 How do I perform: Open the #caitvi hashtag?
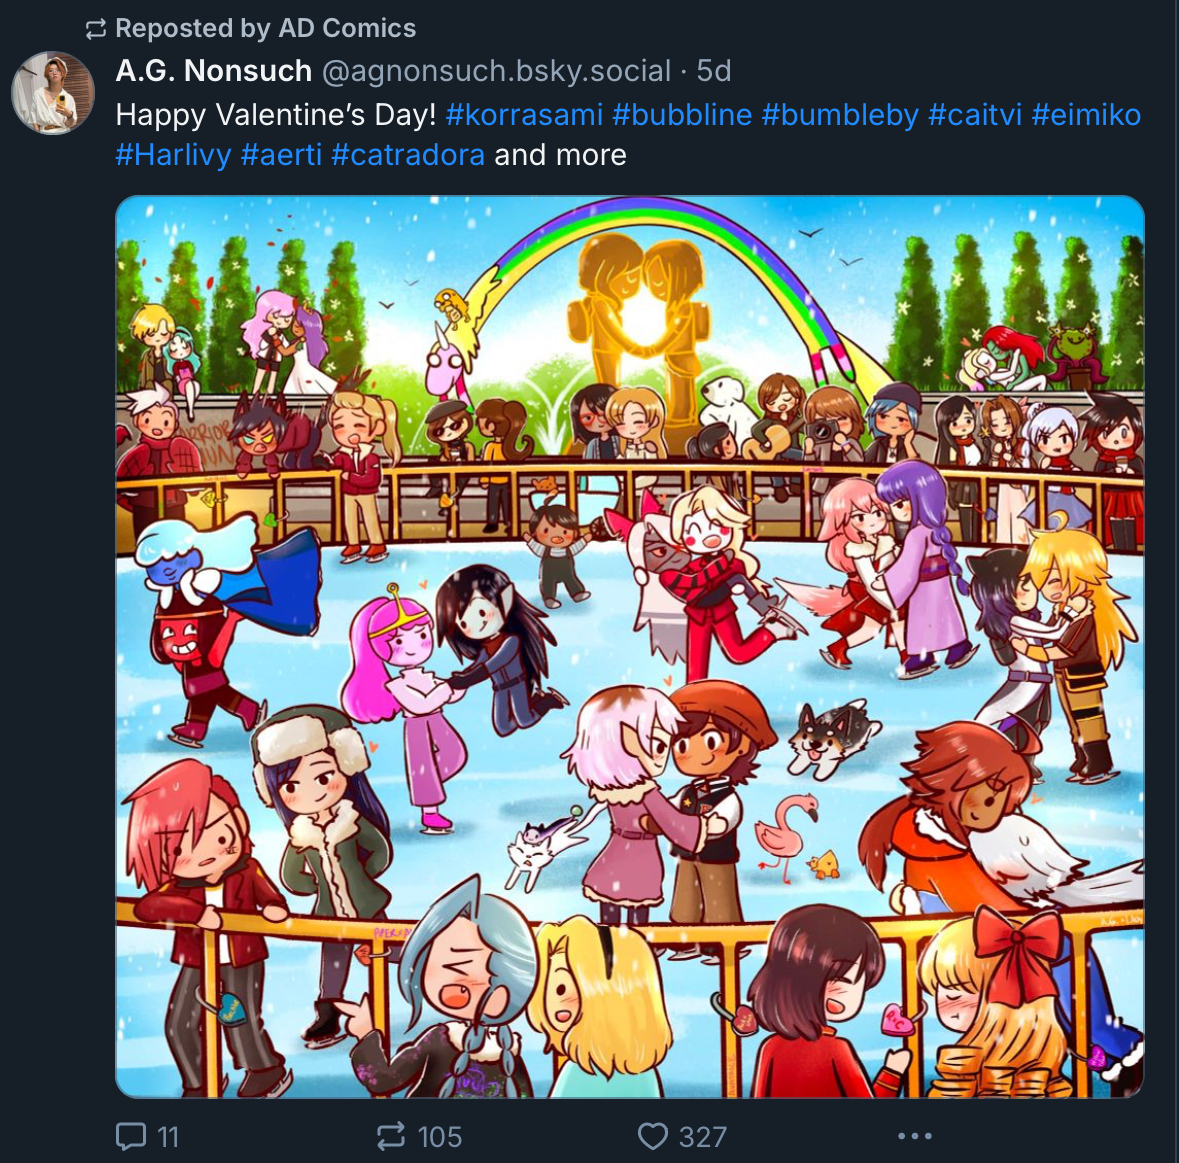pyautogui.click(x=975, y=115)
